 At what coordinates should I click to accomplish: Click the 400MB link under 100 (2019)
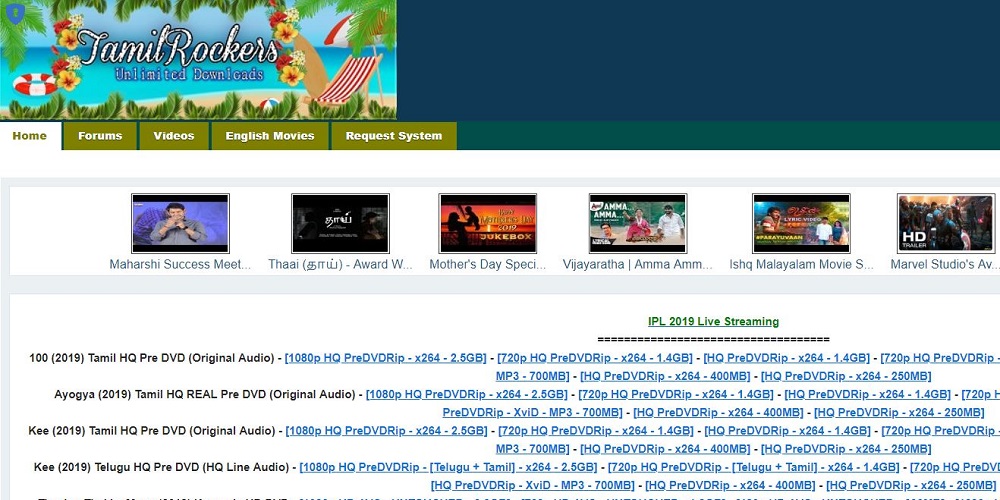coord(665,376)
